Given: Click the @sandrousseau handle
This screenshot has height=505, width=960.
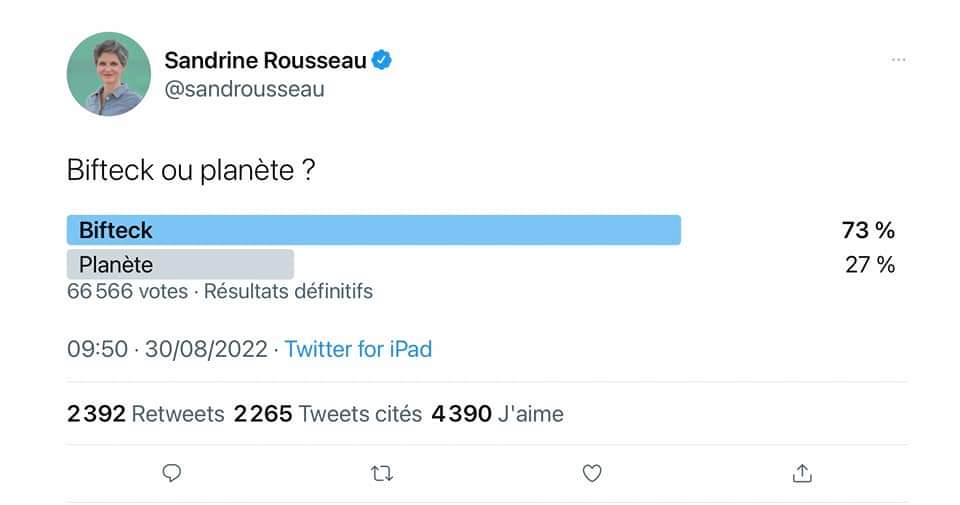Looking at the screenshot, I should coord(244,89).
